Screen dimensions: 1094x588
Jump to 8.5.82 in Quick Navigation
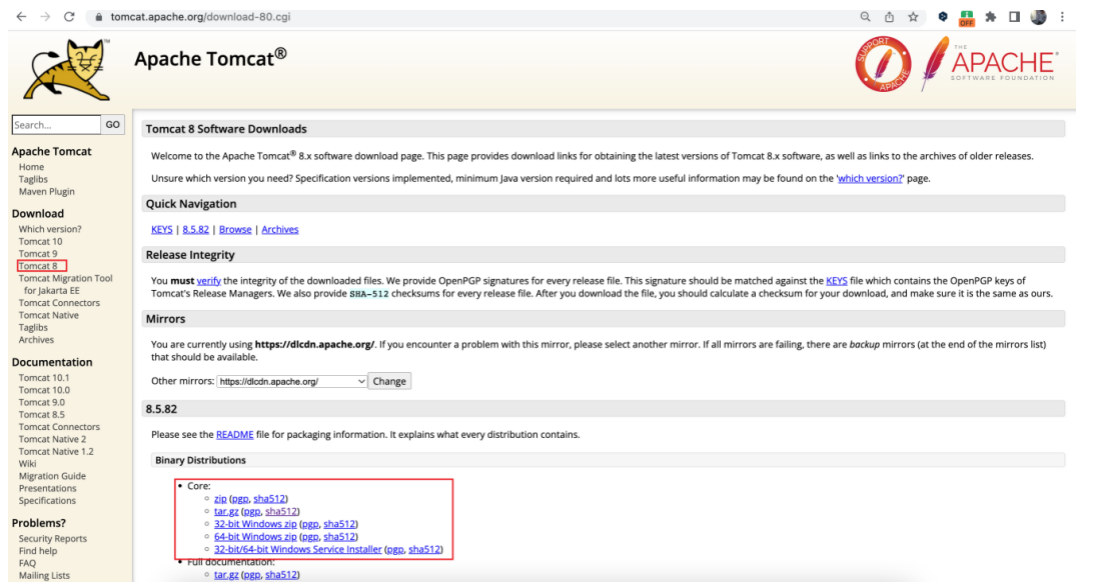195,229
